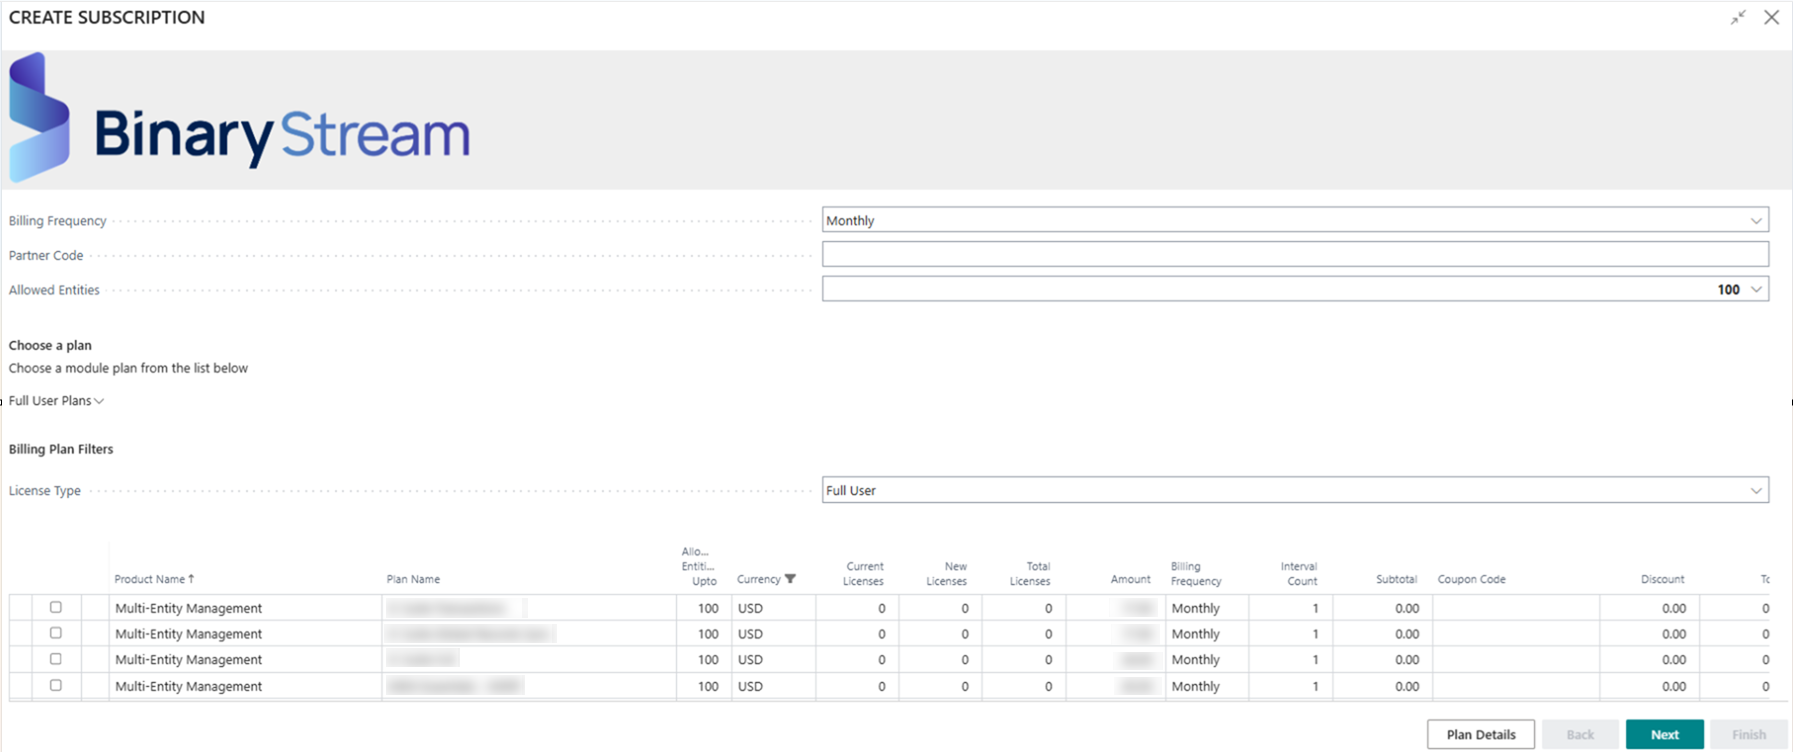This screenshot has width=1793, height=752.
Task: Tick the checkbox in the second plan row
Action: coord(56,633)
